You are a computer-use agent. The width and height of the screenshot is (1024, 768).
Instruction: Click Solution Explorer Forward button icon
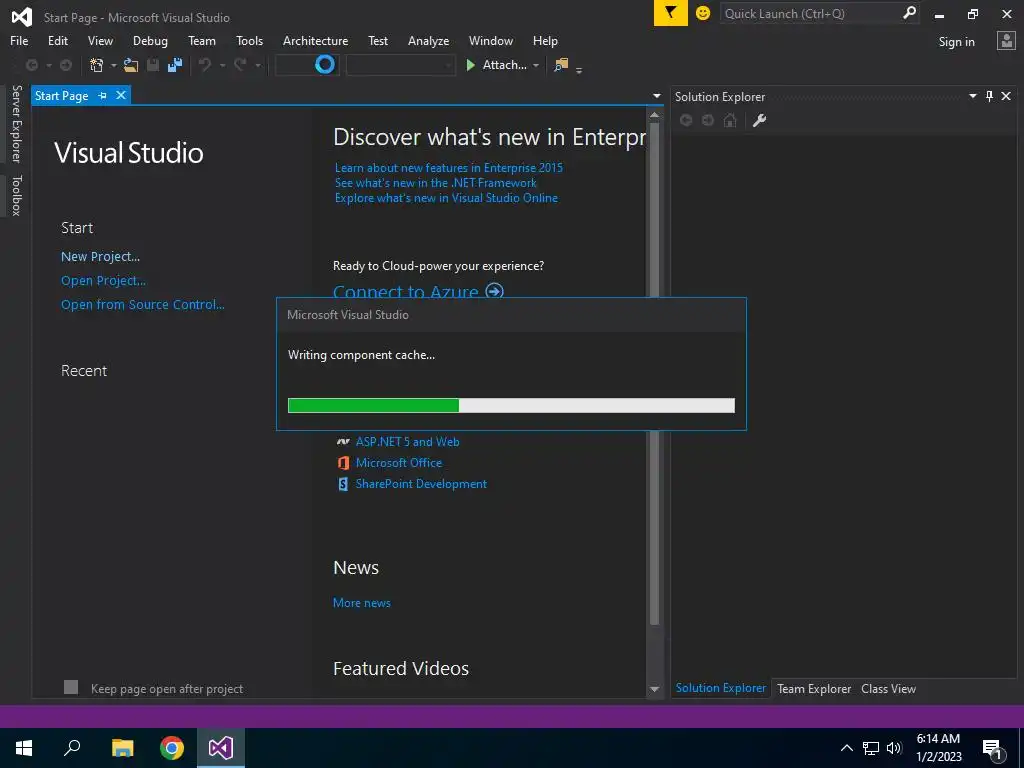(x=708, y=120)
